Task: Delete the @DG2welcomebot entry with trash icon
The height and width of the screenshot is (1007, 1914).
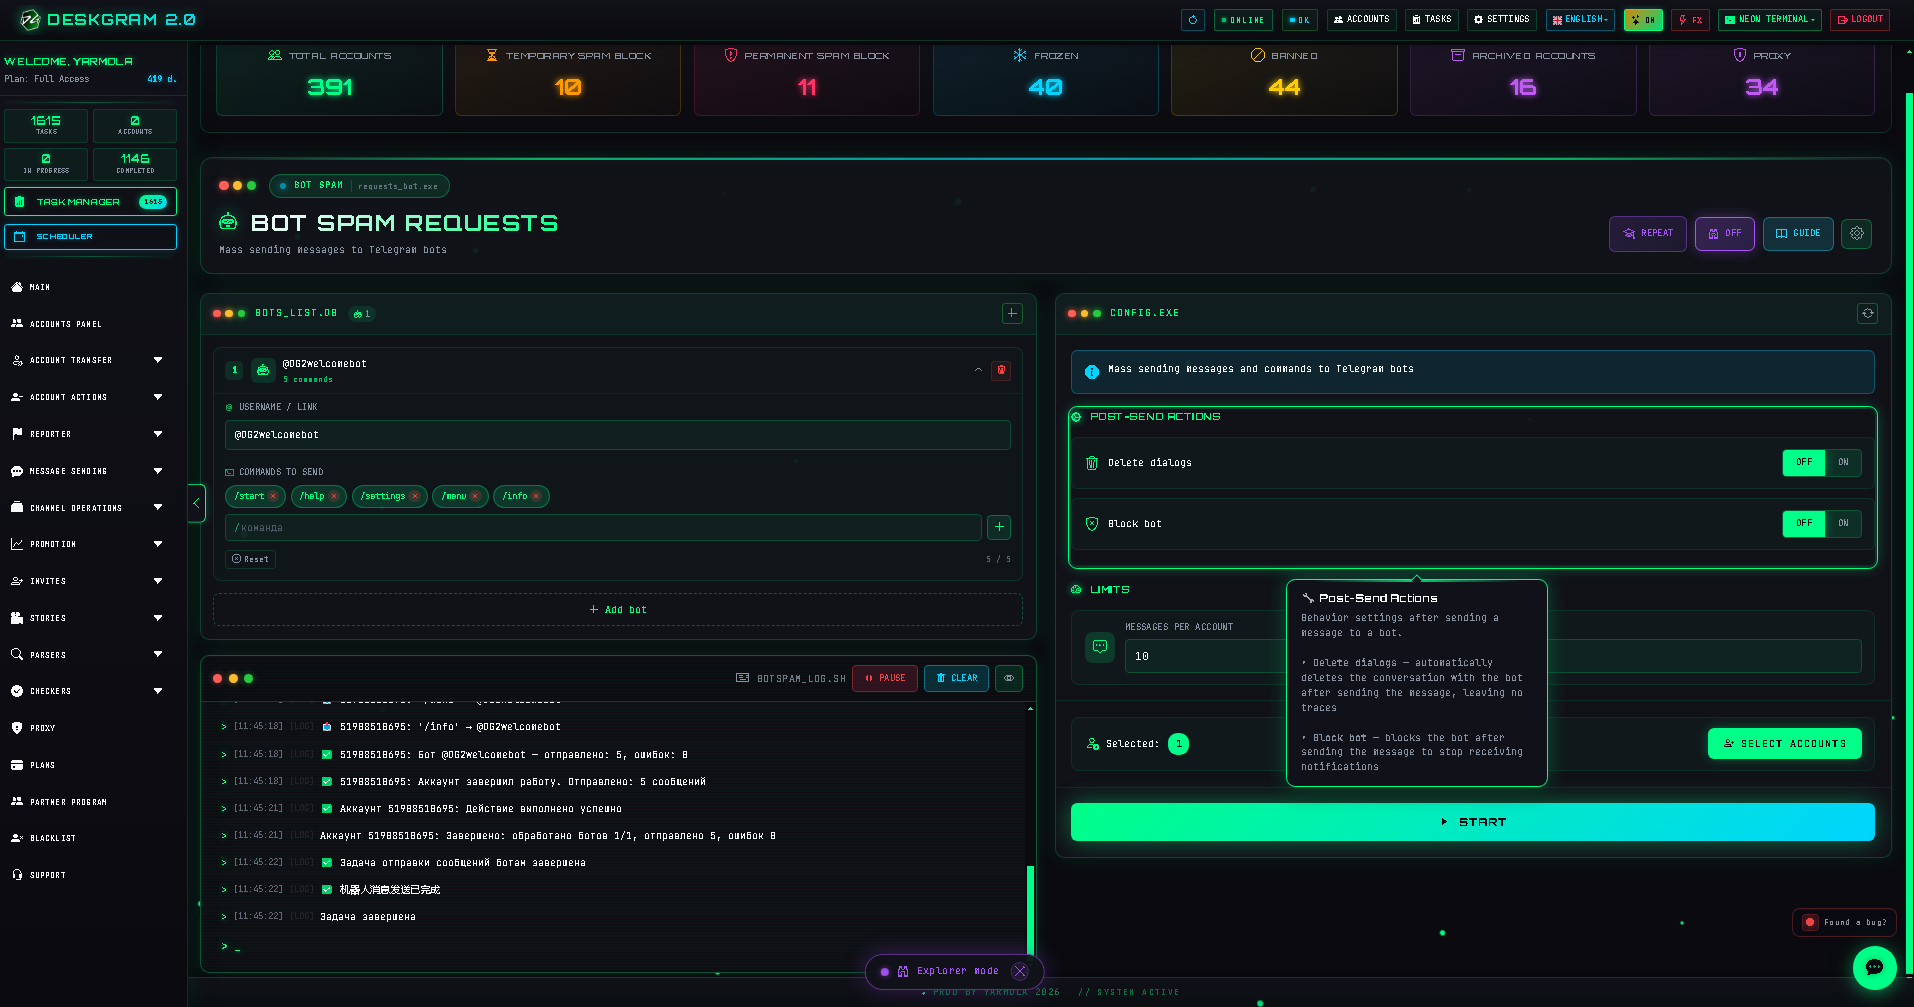Action: click(1001, 370)
